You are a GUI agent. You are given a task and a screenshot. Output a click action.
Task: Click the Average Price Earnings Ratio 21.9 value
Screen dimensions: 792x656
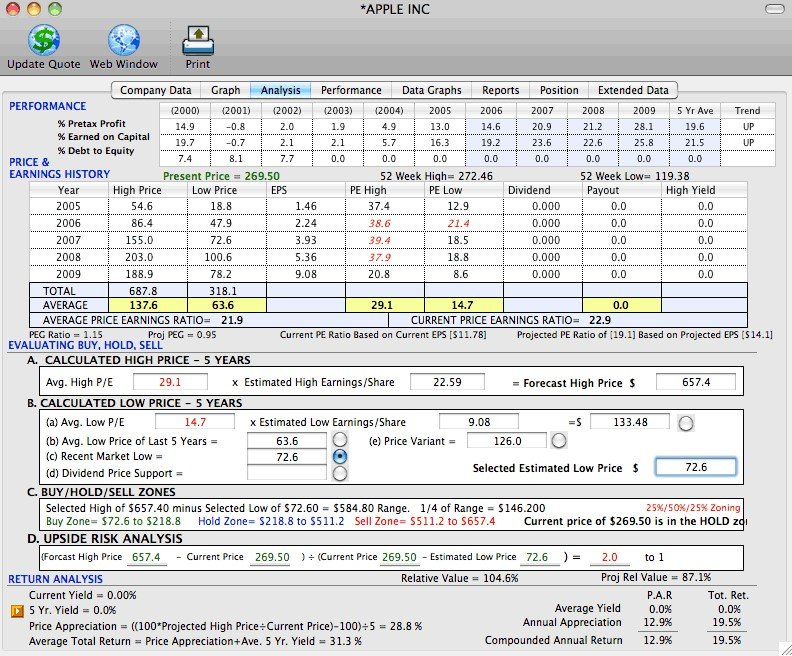coord(232,320)
